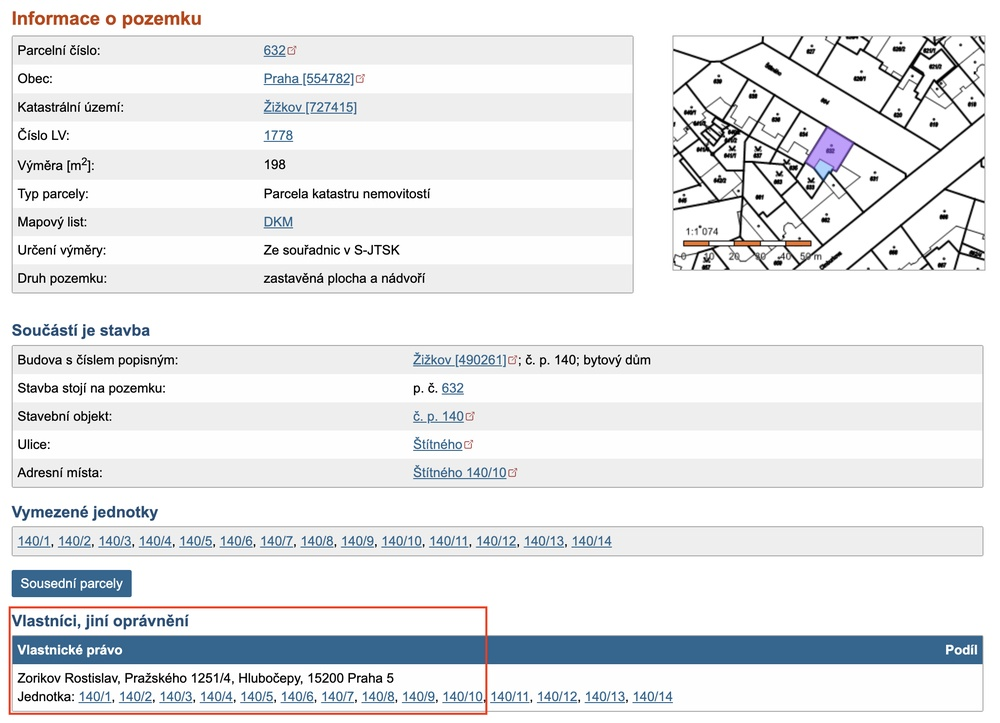Click external link icon beside Stavební objekt č. p. 140
Viewport: 1000px width, 723px height.
[470, 416]
